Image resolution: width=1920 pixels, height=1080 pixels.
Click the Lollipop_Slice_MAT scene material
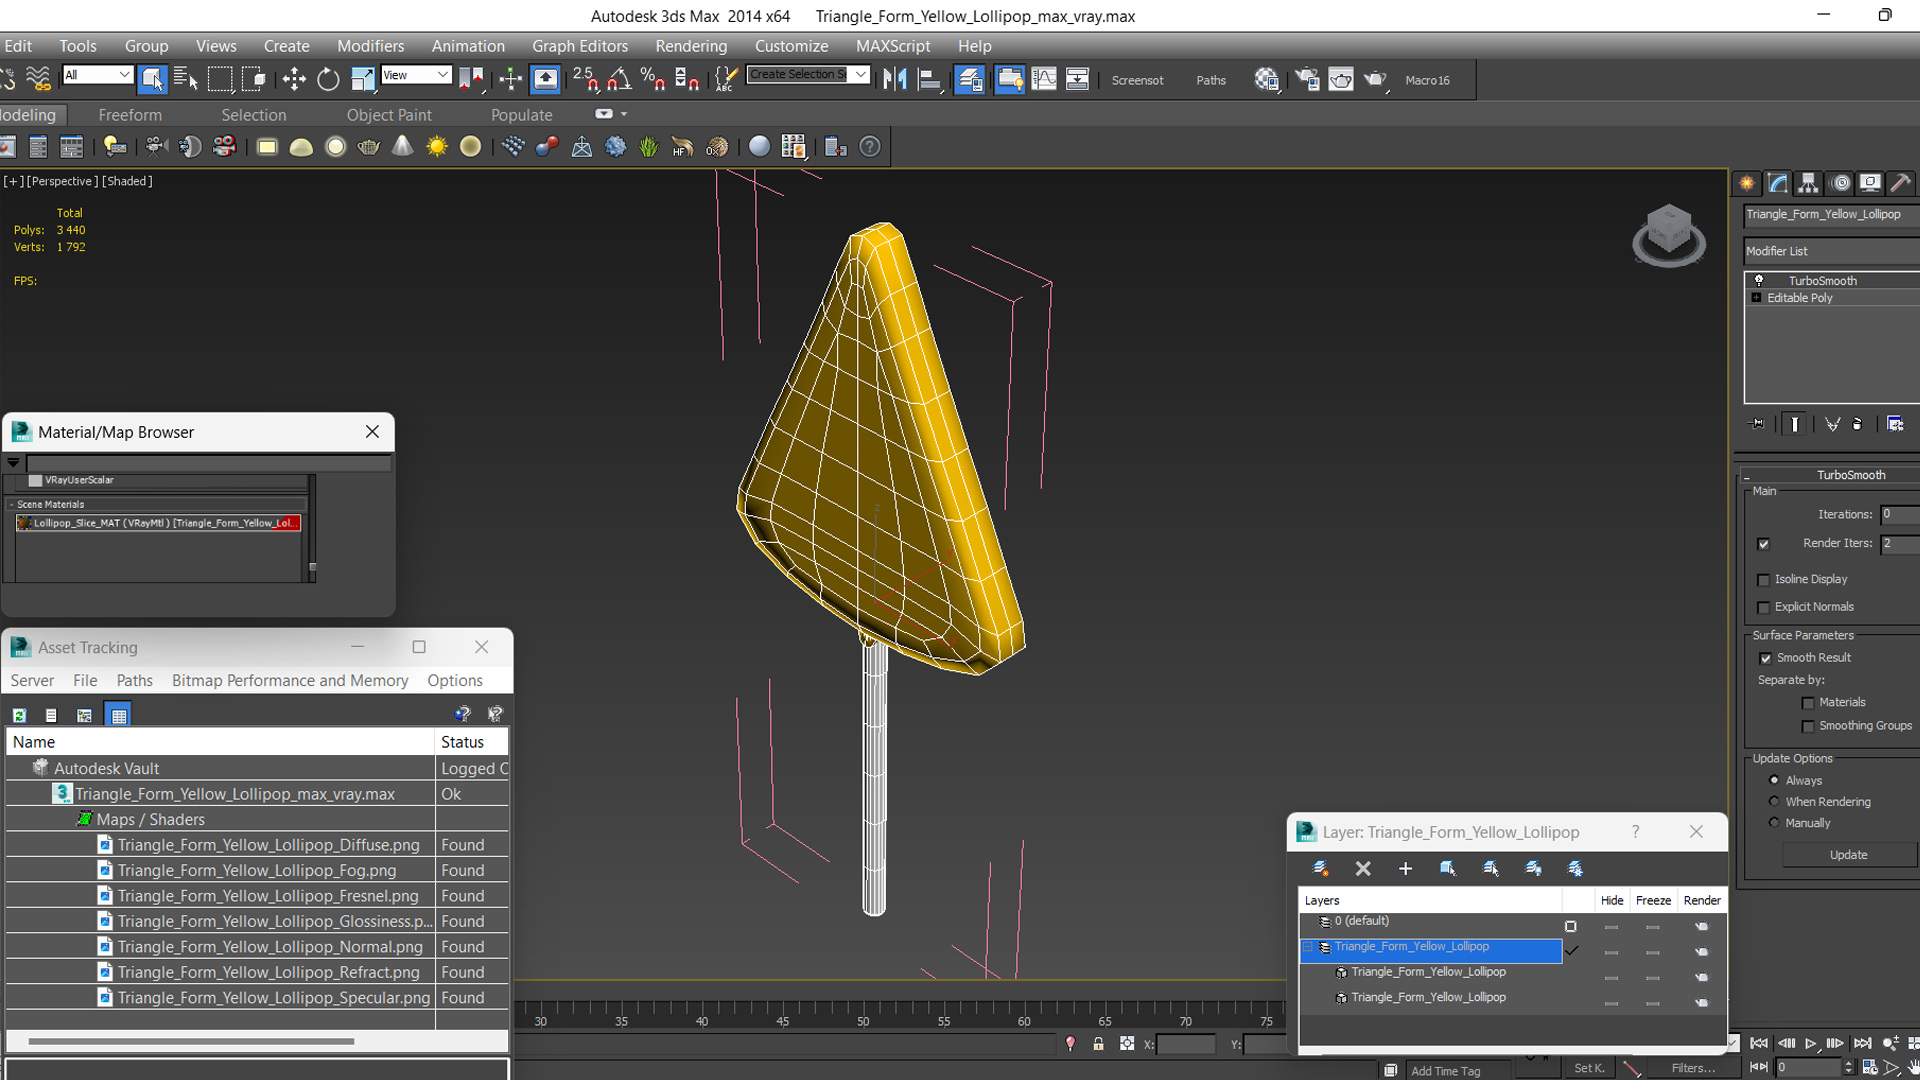pyautogui.click(x=160, y=523)
